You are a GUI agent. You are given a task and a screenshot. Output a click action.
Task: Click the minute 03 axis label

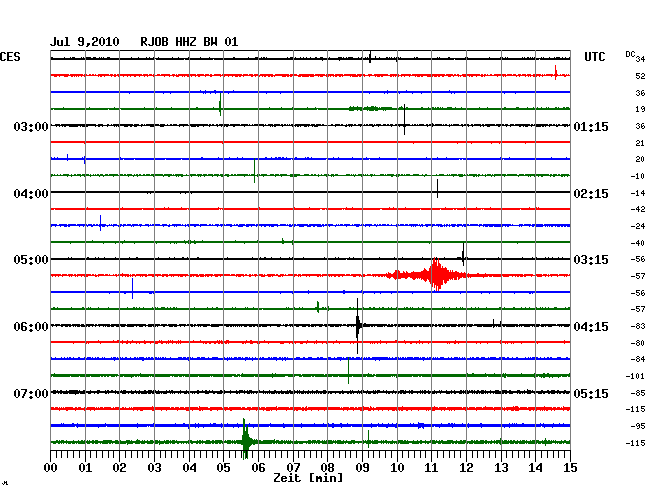[x=154, y=468]
